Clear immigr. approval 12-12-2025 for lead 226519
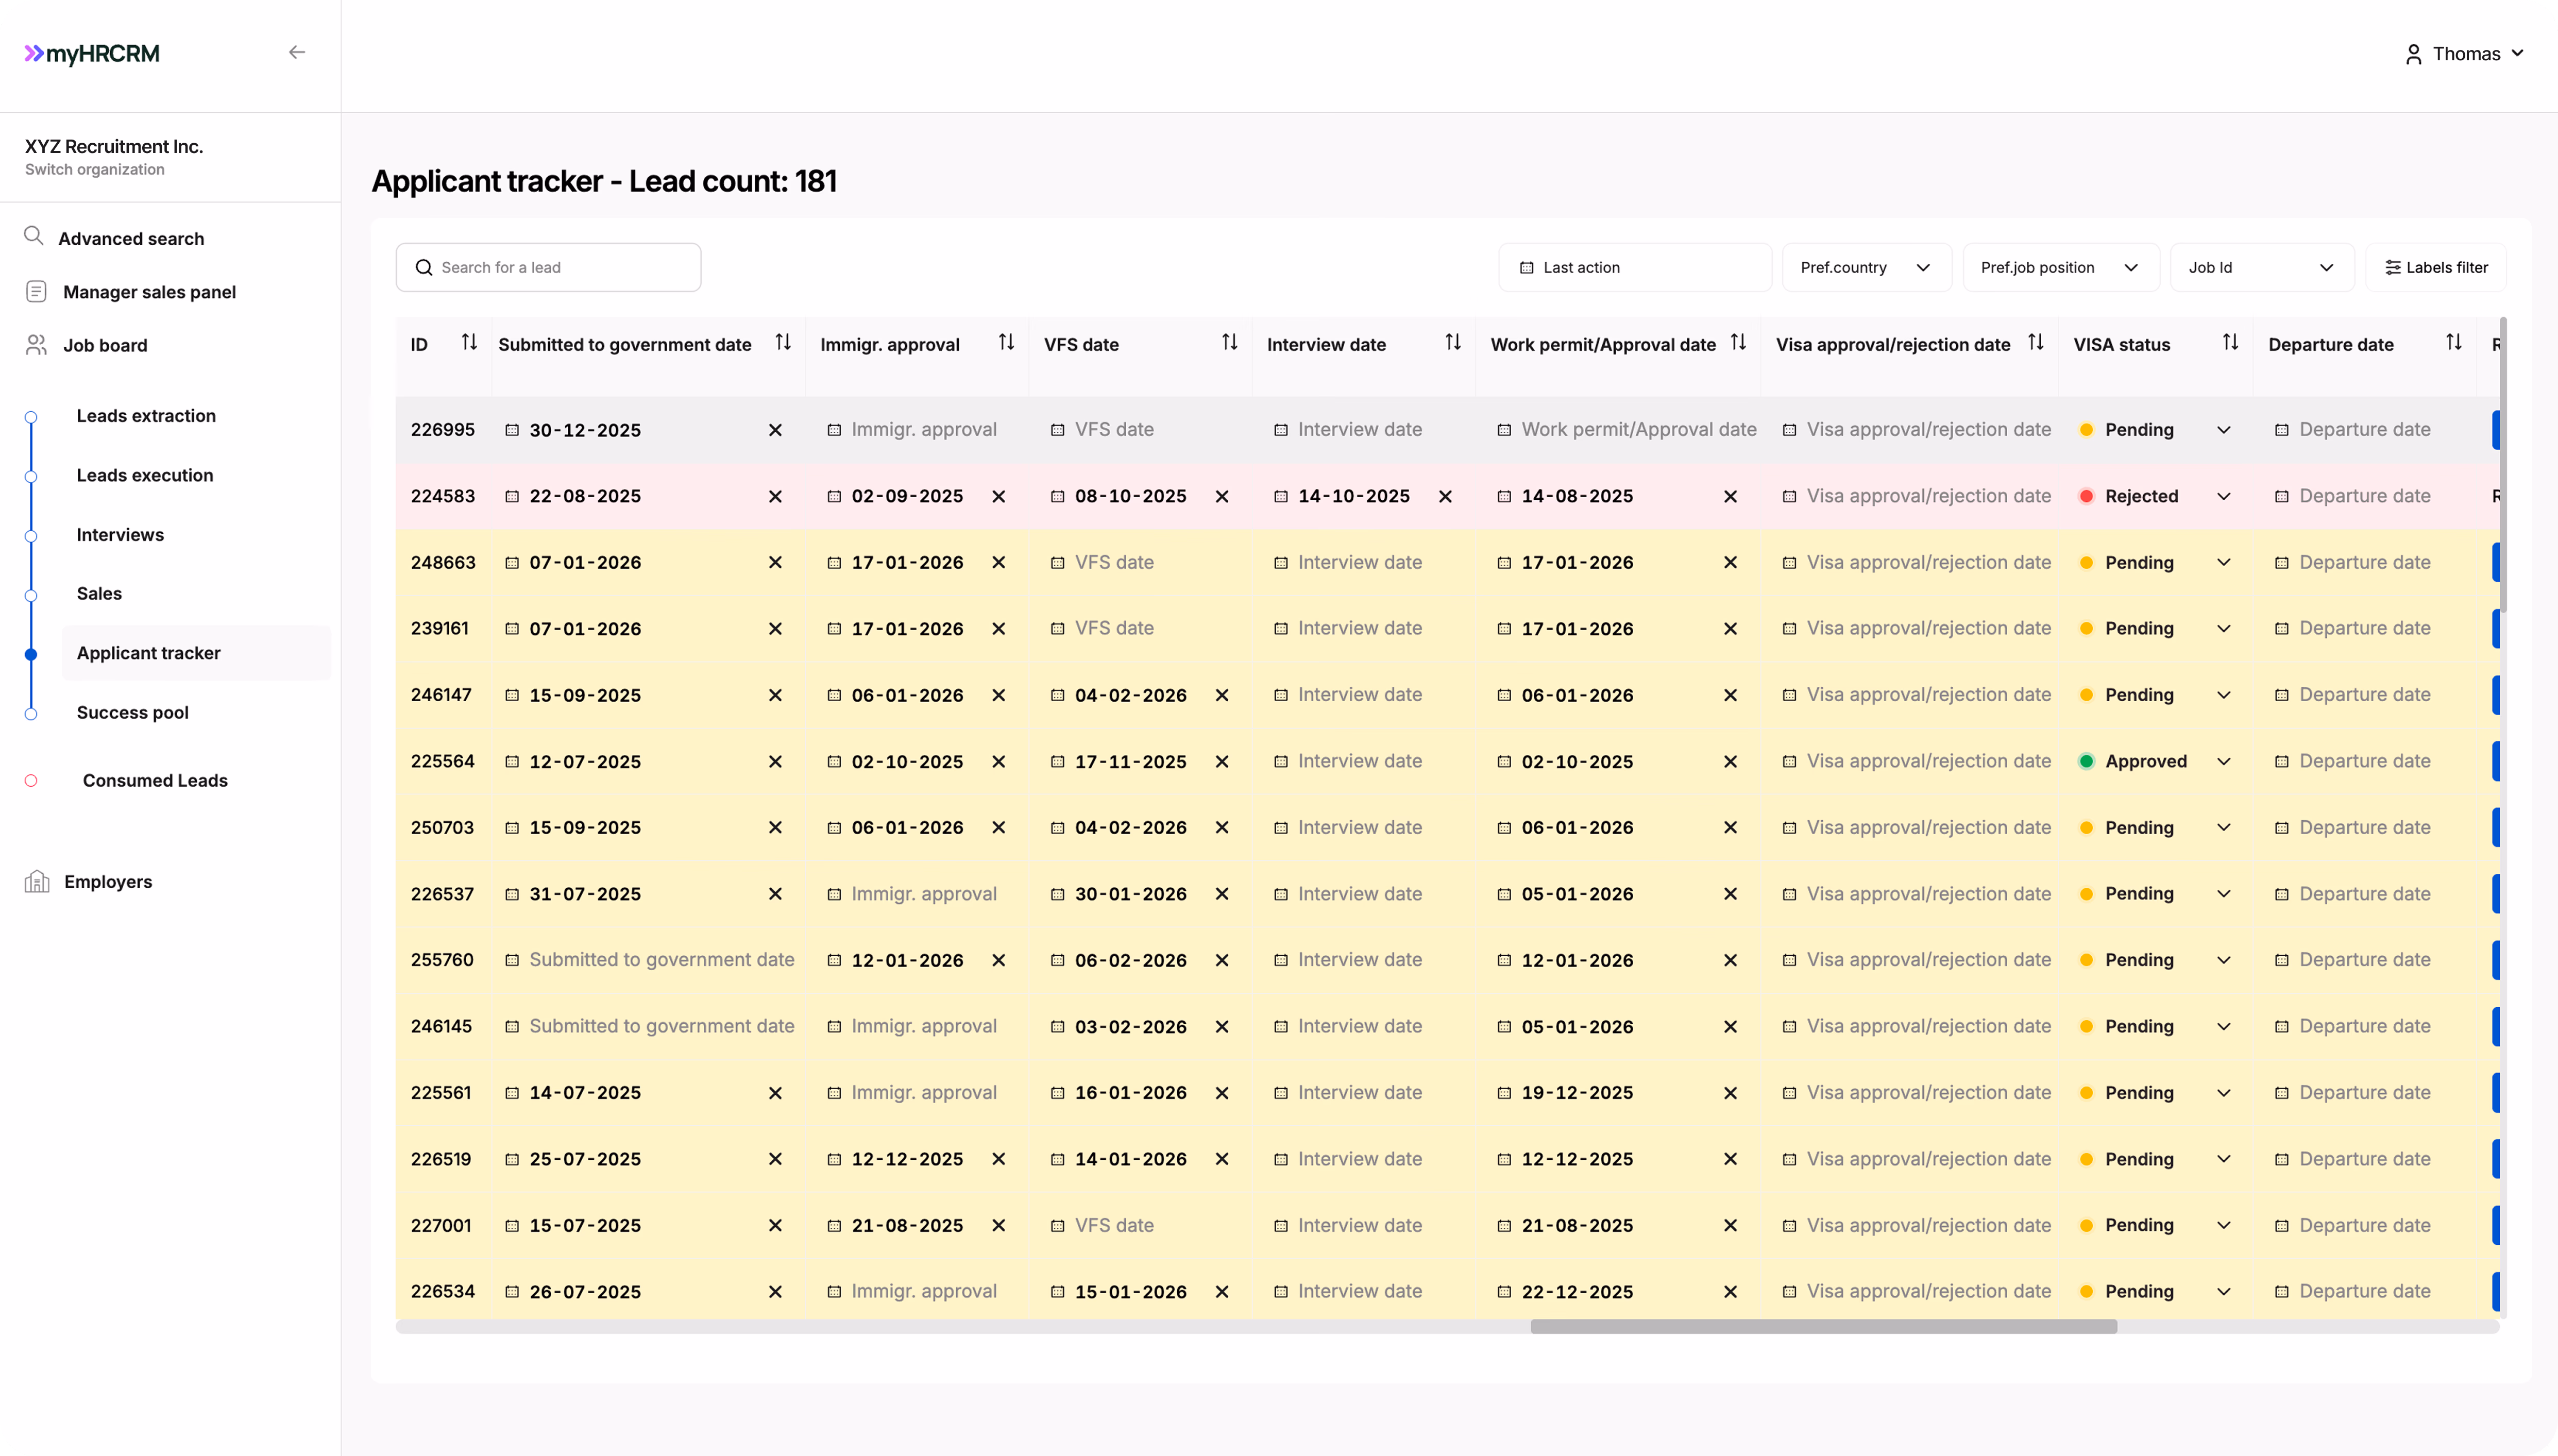The image size is (2558, 1456). click(x=998, y=1159)
